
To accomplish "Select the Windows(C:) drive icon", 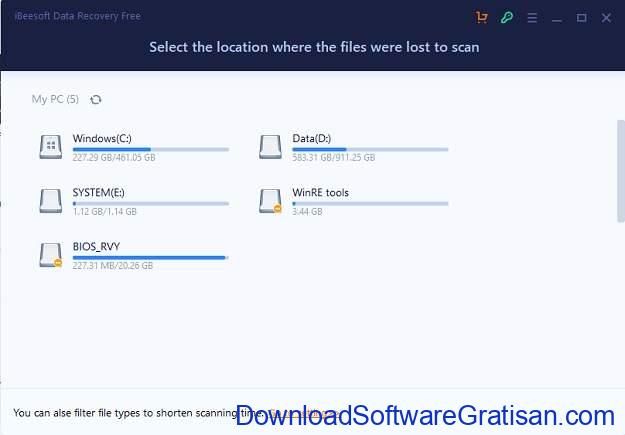I will click(x=51, y=147).
